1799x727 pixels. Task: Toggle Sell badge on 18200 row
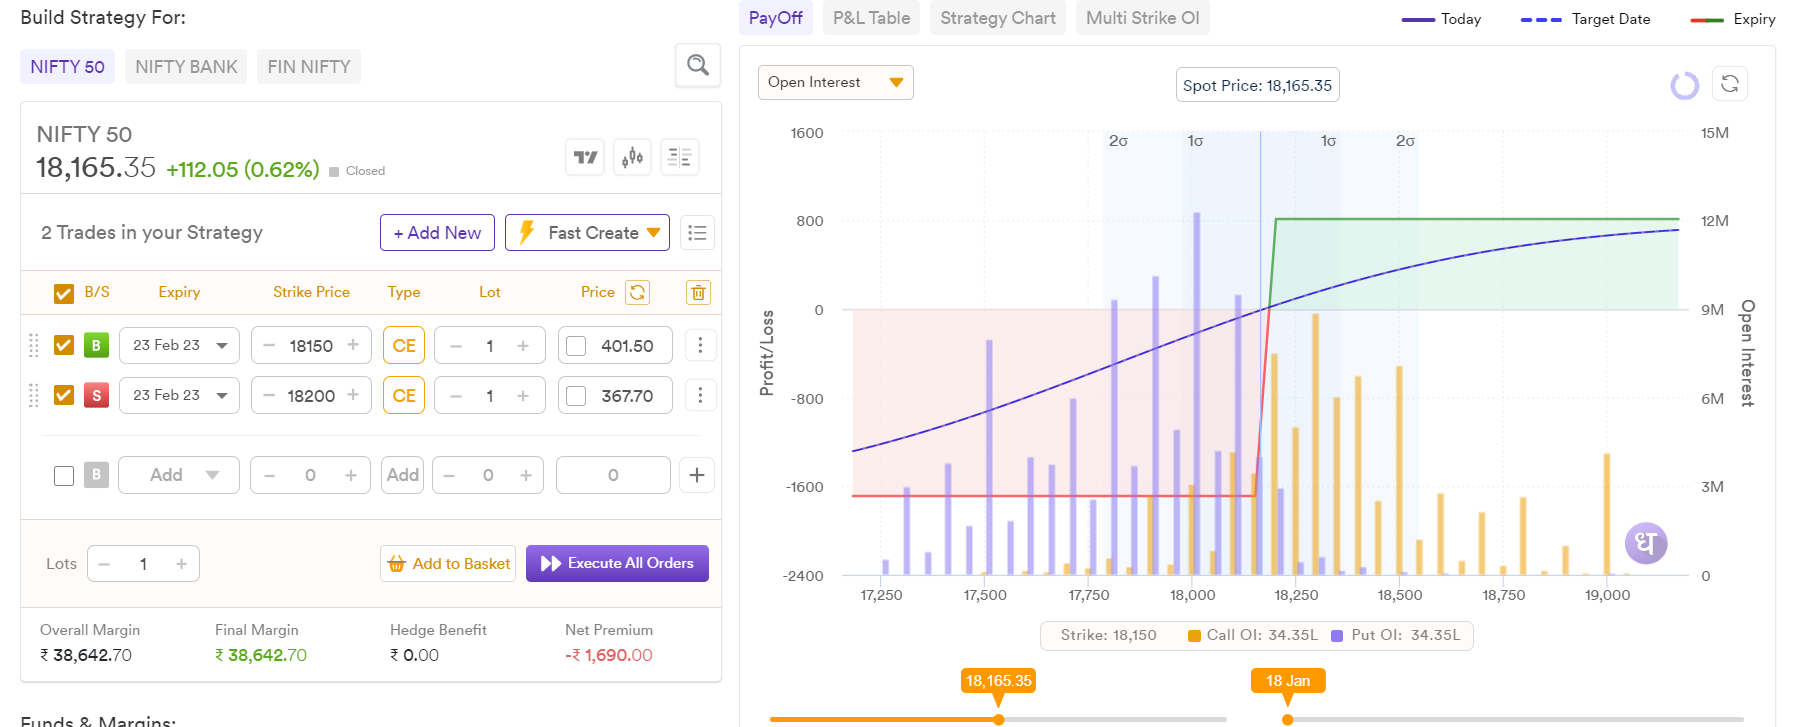(96, 395)
